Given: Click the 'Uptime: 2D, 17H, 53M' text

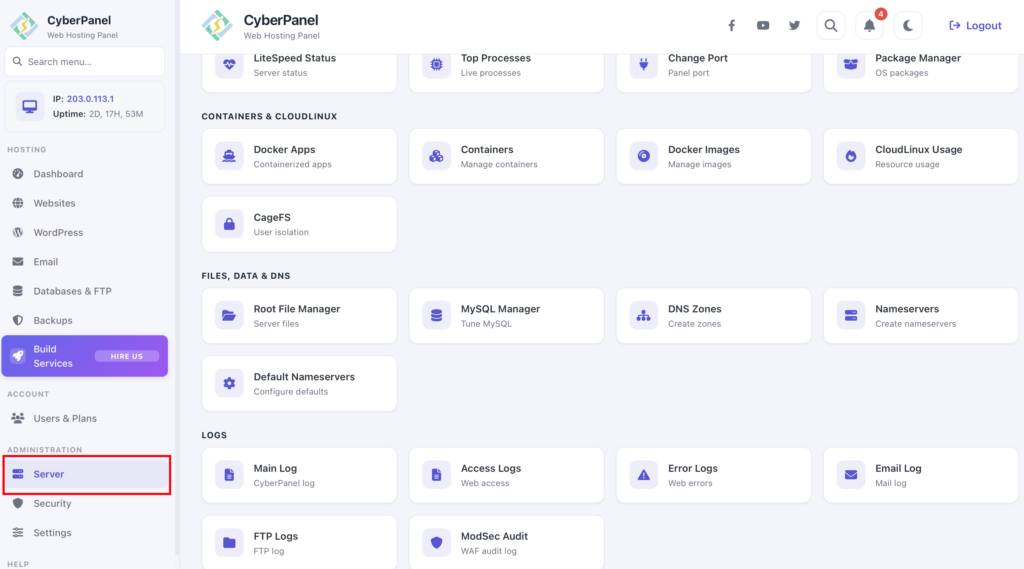Looking at the screenshot, I should pyautogui.click(x=98, y=114).
